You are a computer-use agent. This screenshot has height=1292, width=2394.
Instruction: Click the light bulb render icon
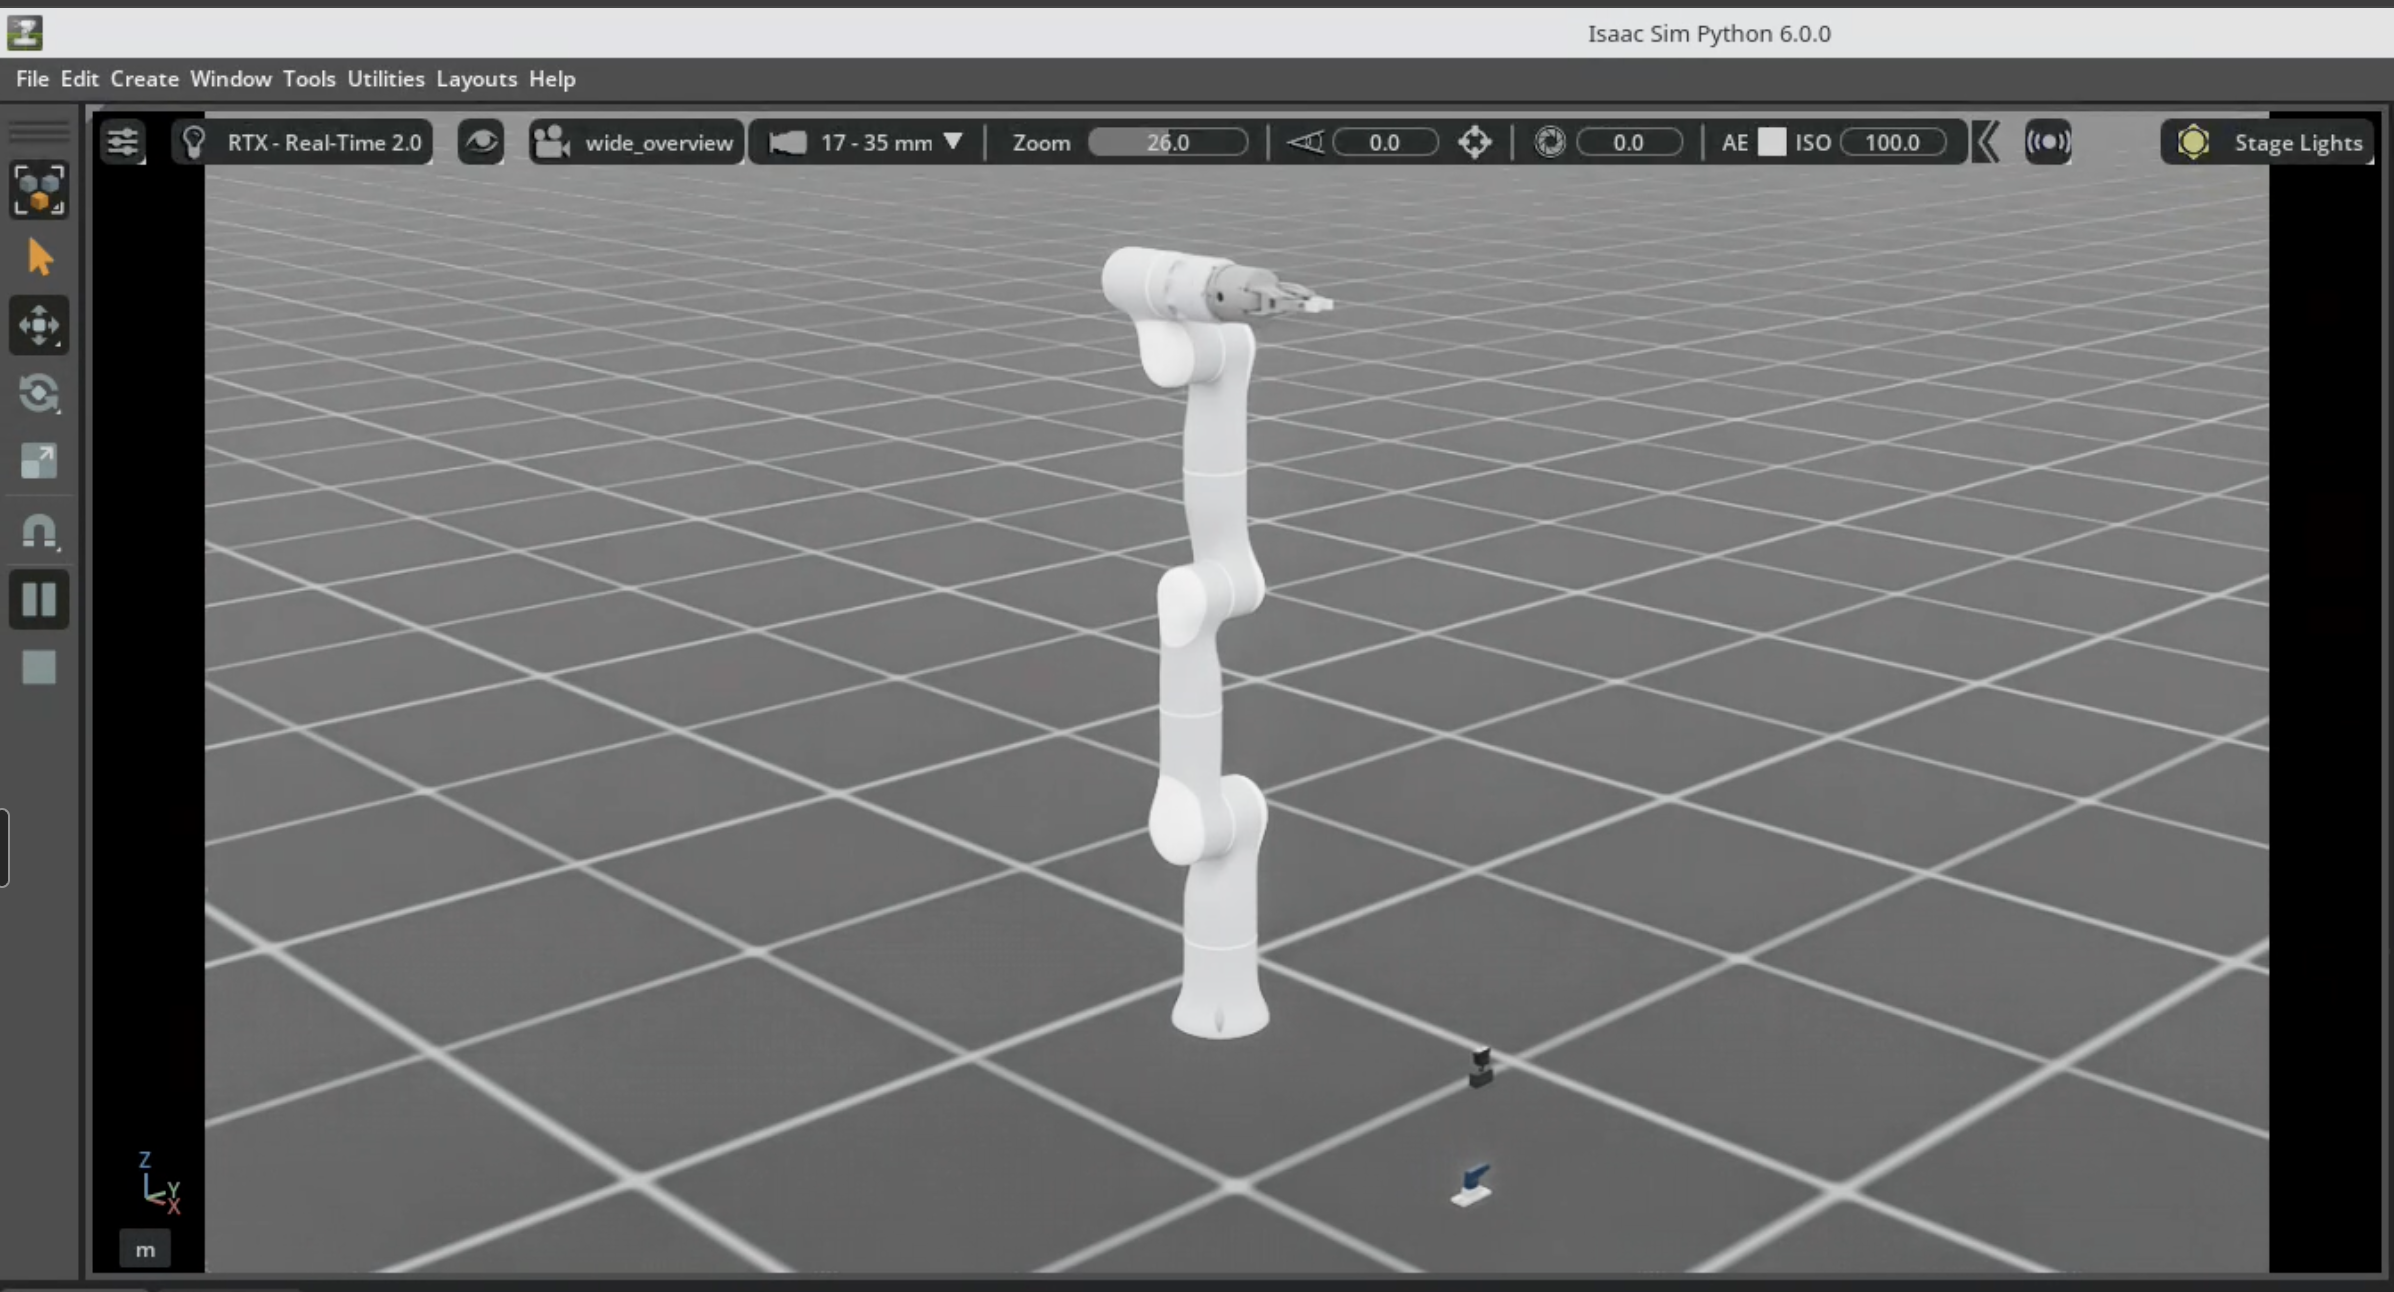tap(194, 142)
